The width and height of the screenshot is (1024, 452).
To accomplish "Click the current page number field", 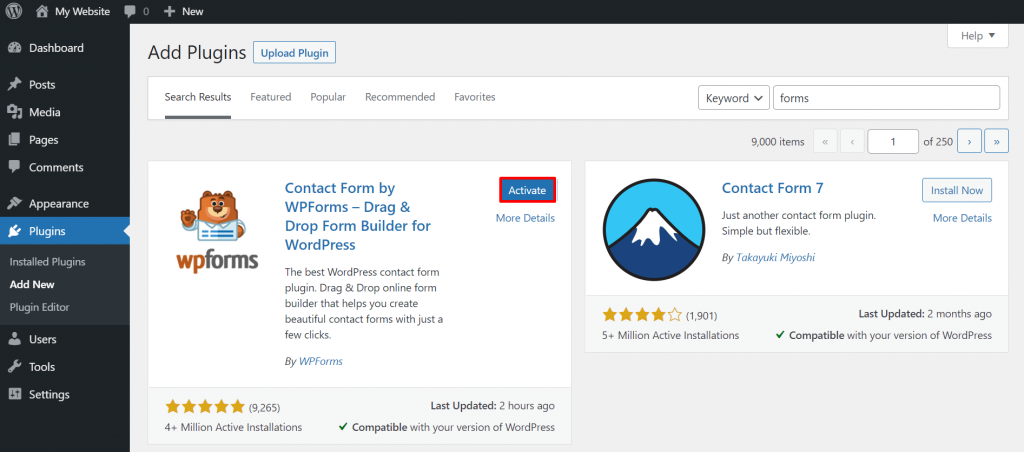I will point(893,141).
